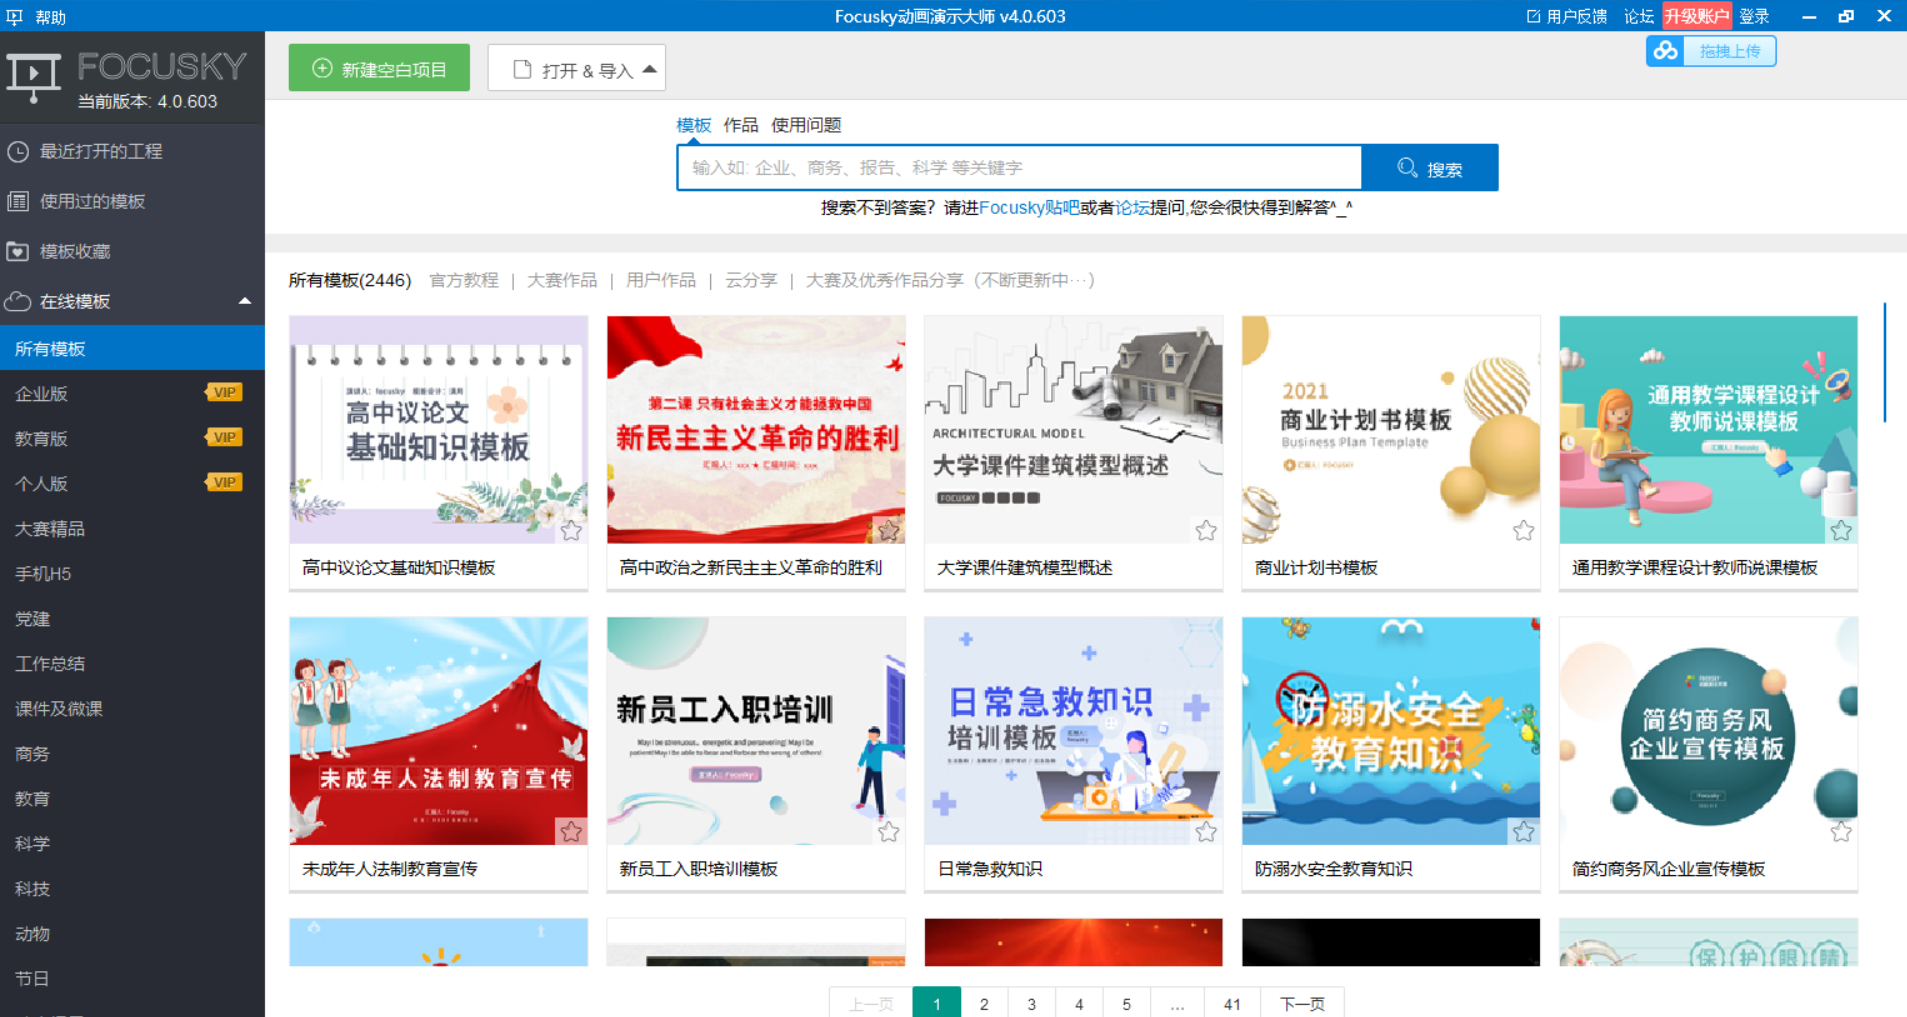Go to page 3 of templates
1907x1017 pixels.
tap(1031, 1003)
